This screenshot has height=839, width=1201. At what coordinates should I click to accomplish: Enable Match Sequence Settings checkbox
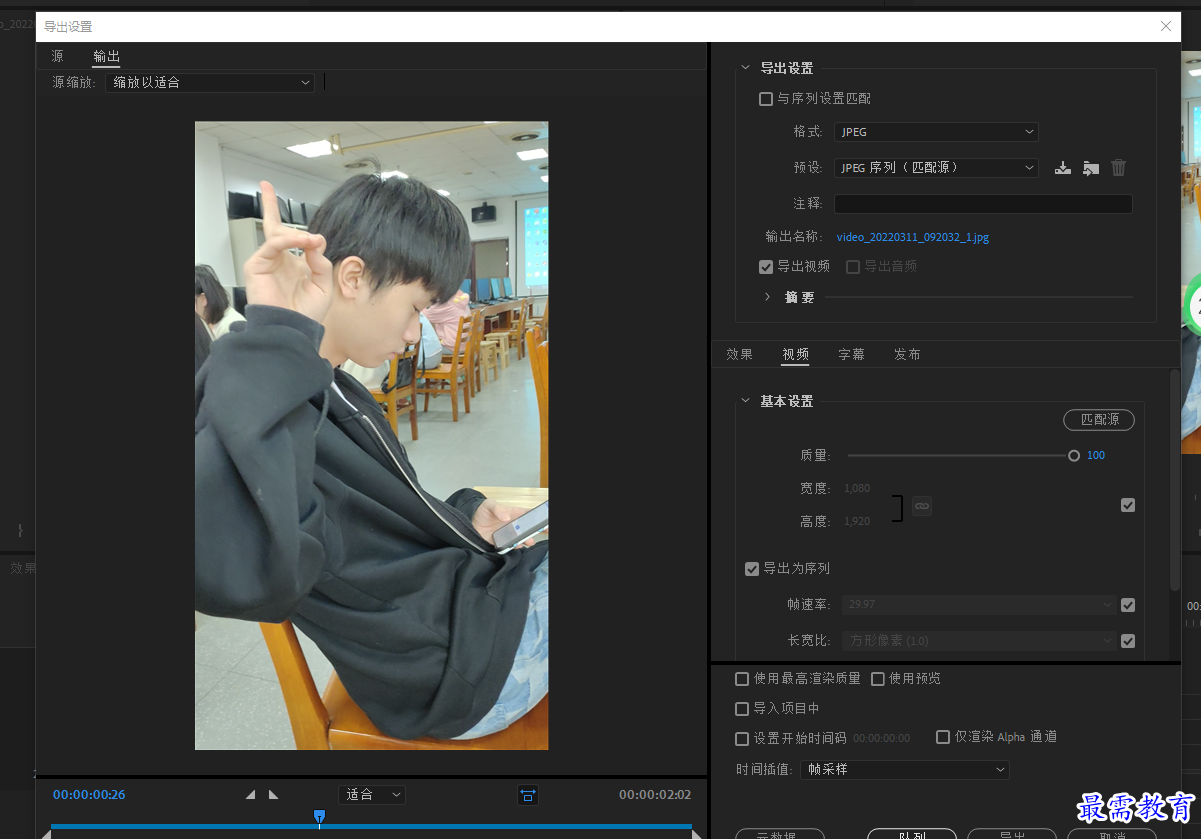(766, 99)
